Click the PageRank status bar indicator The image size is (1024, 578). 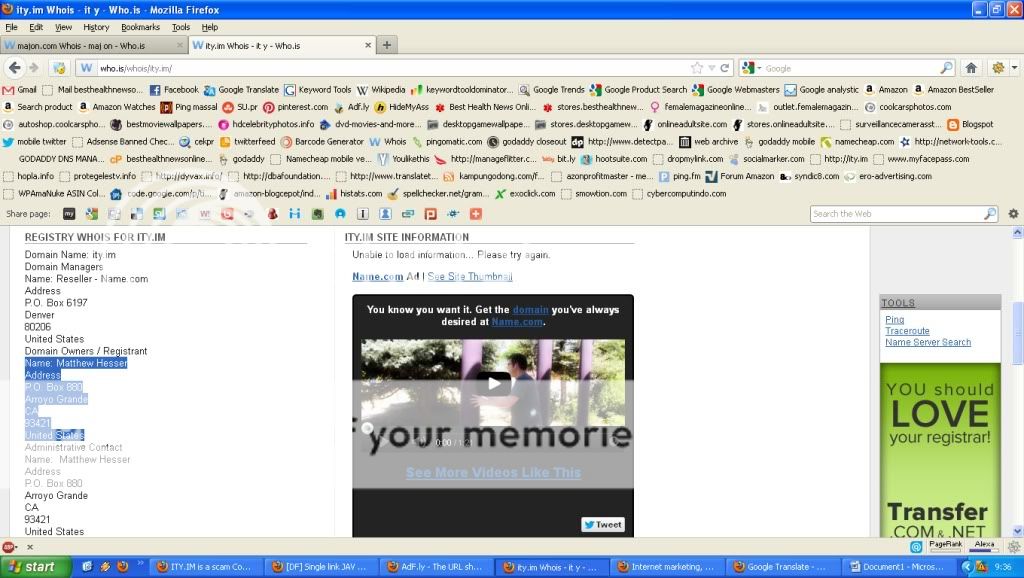[945, 546]
